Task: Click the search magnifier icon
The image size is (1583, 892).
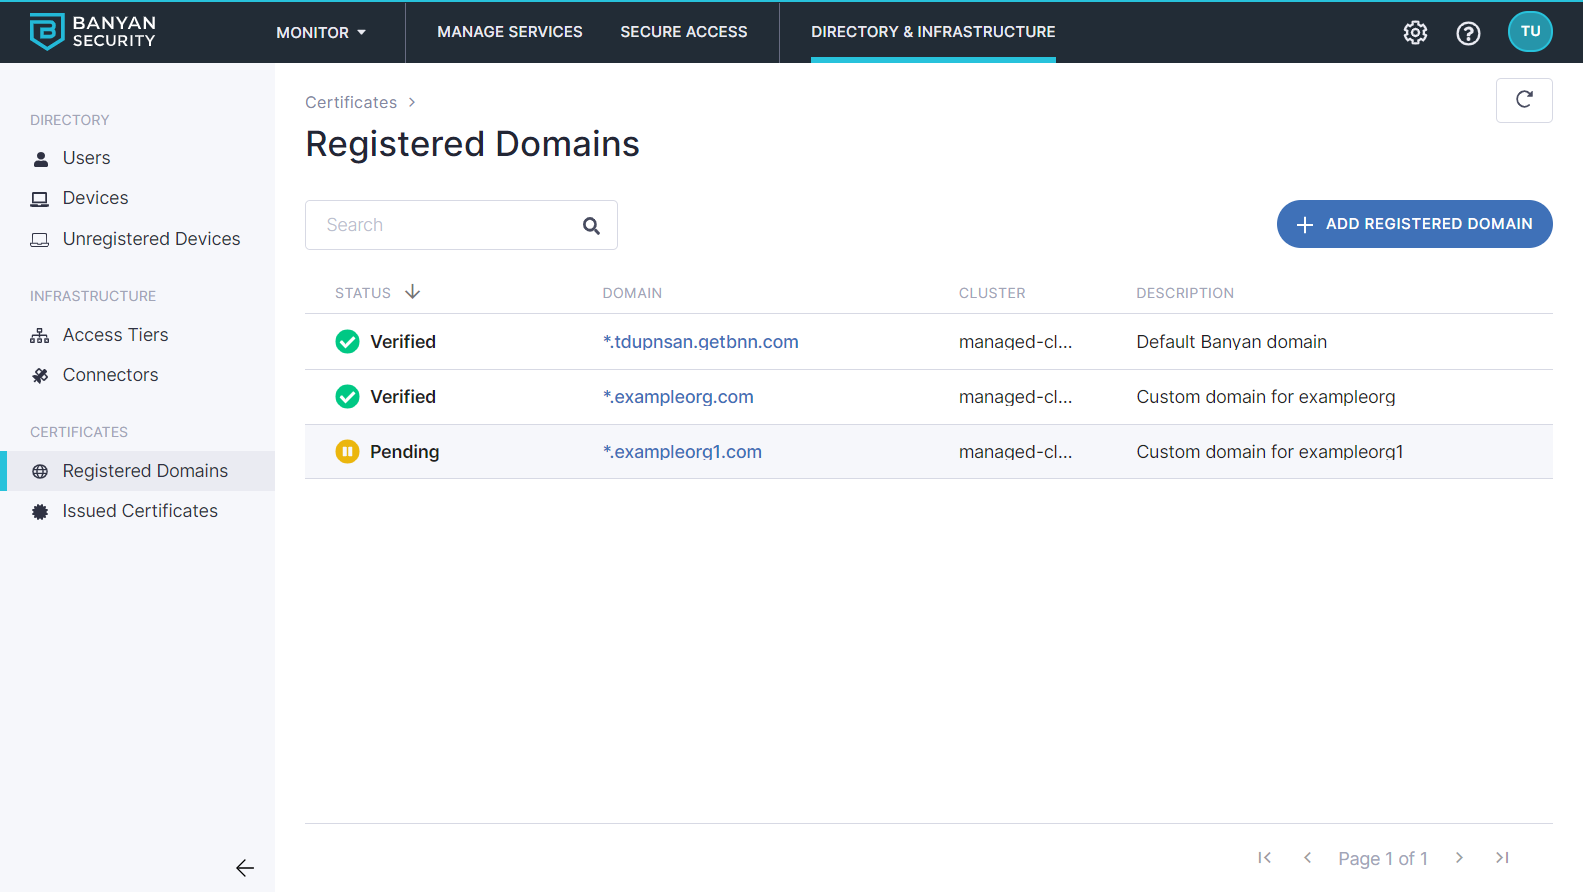Action: tap(591, 226)
